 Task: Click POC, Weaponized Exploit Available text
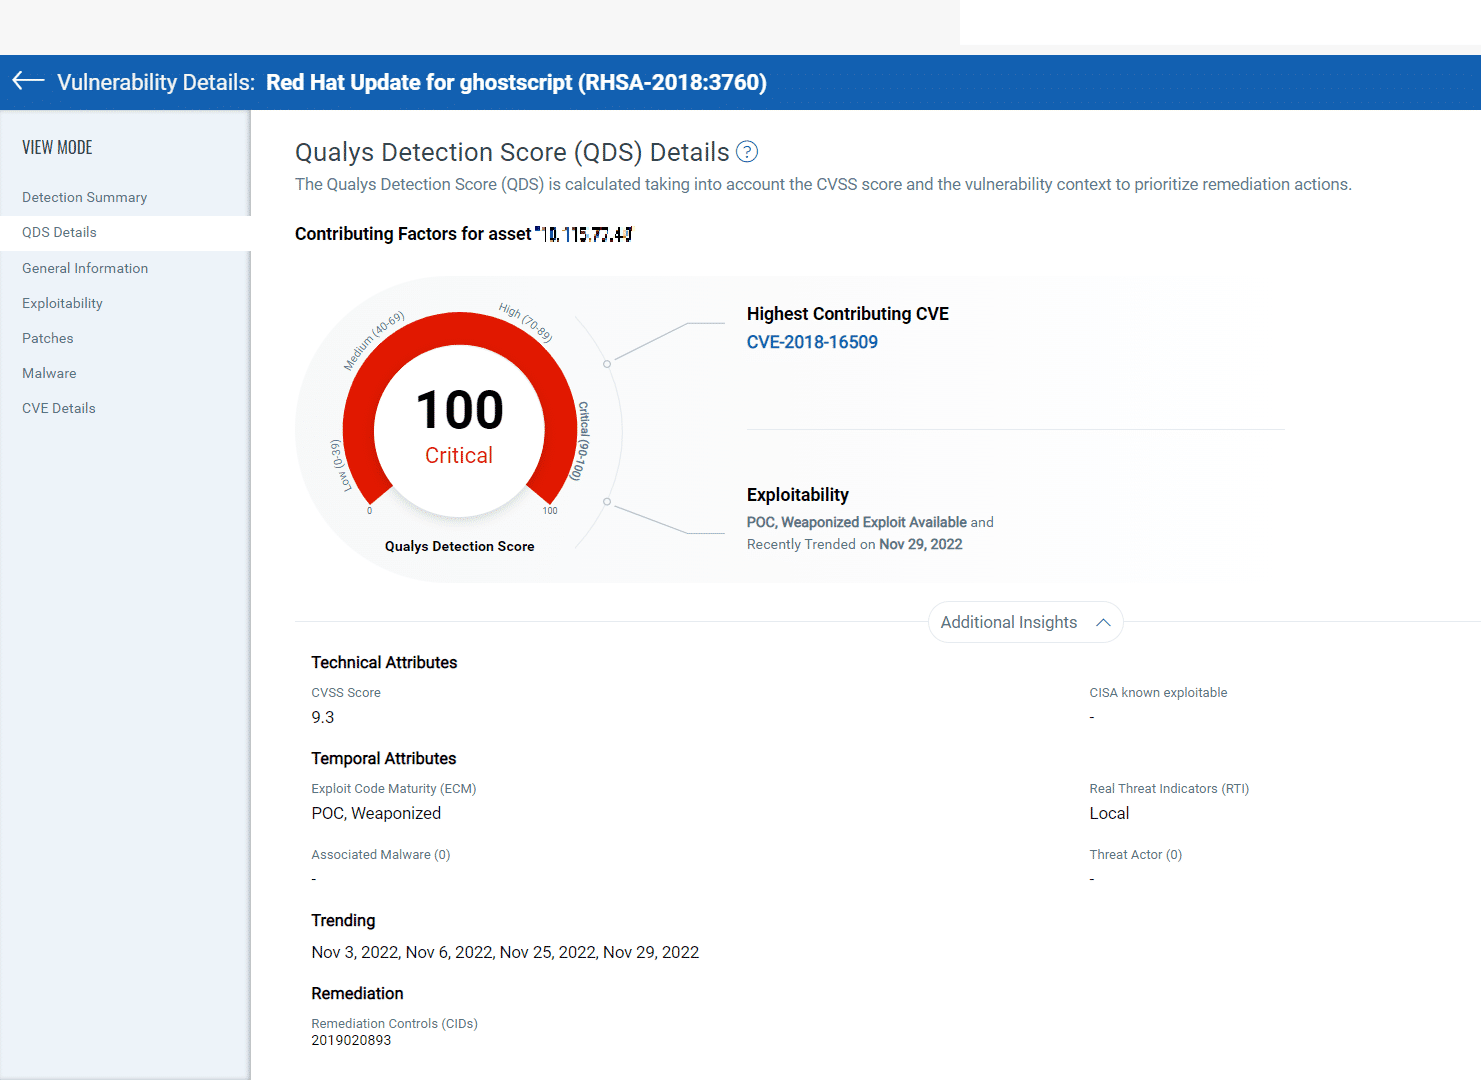pos(856,522)
